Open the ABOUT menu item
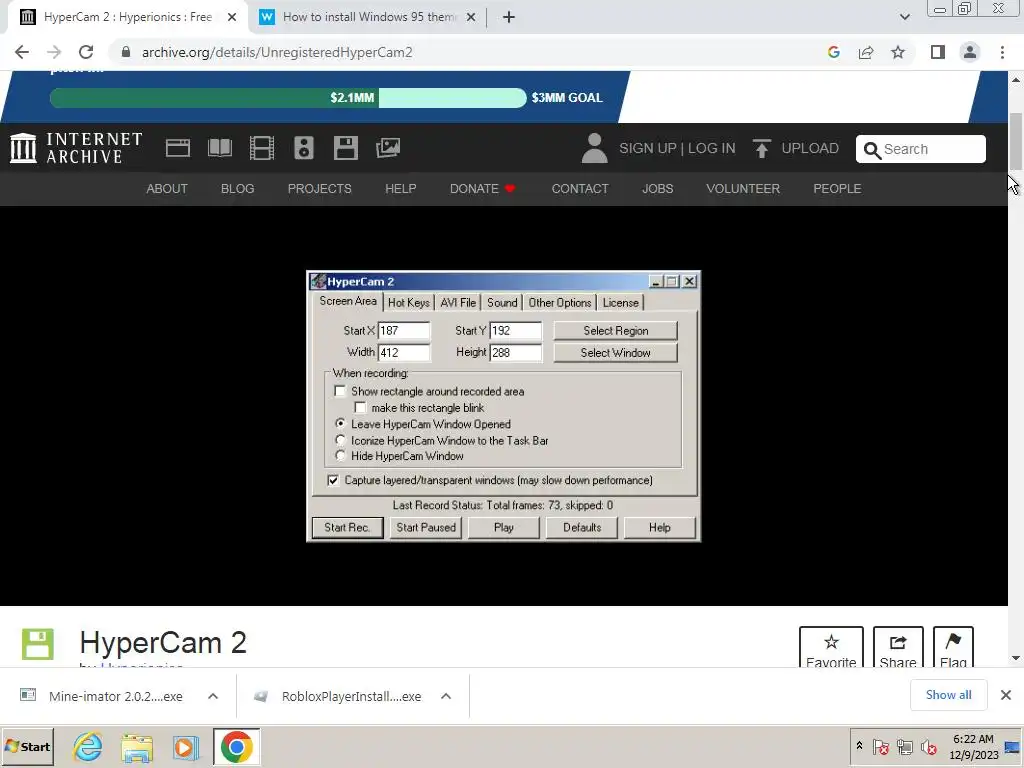 pos(167,189)
